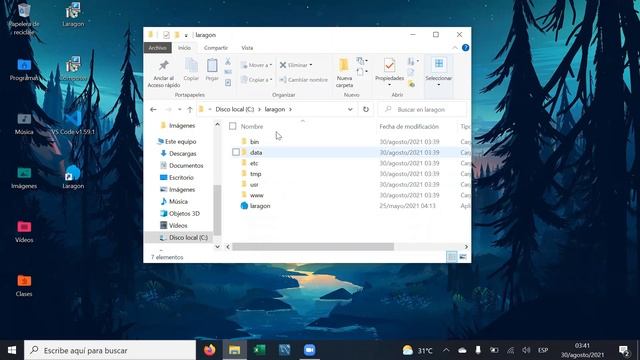Viewport: 640px width, 360px height.
Task: Click Anclar al Acceso rápido pin icon
Action: point(164,65)
